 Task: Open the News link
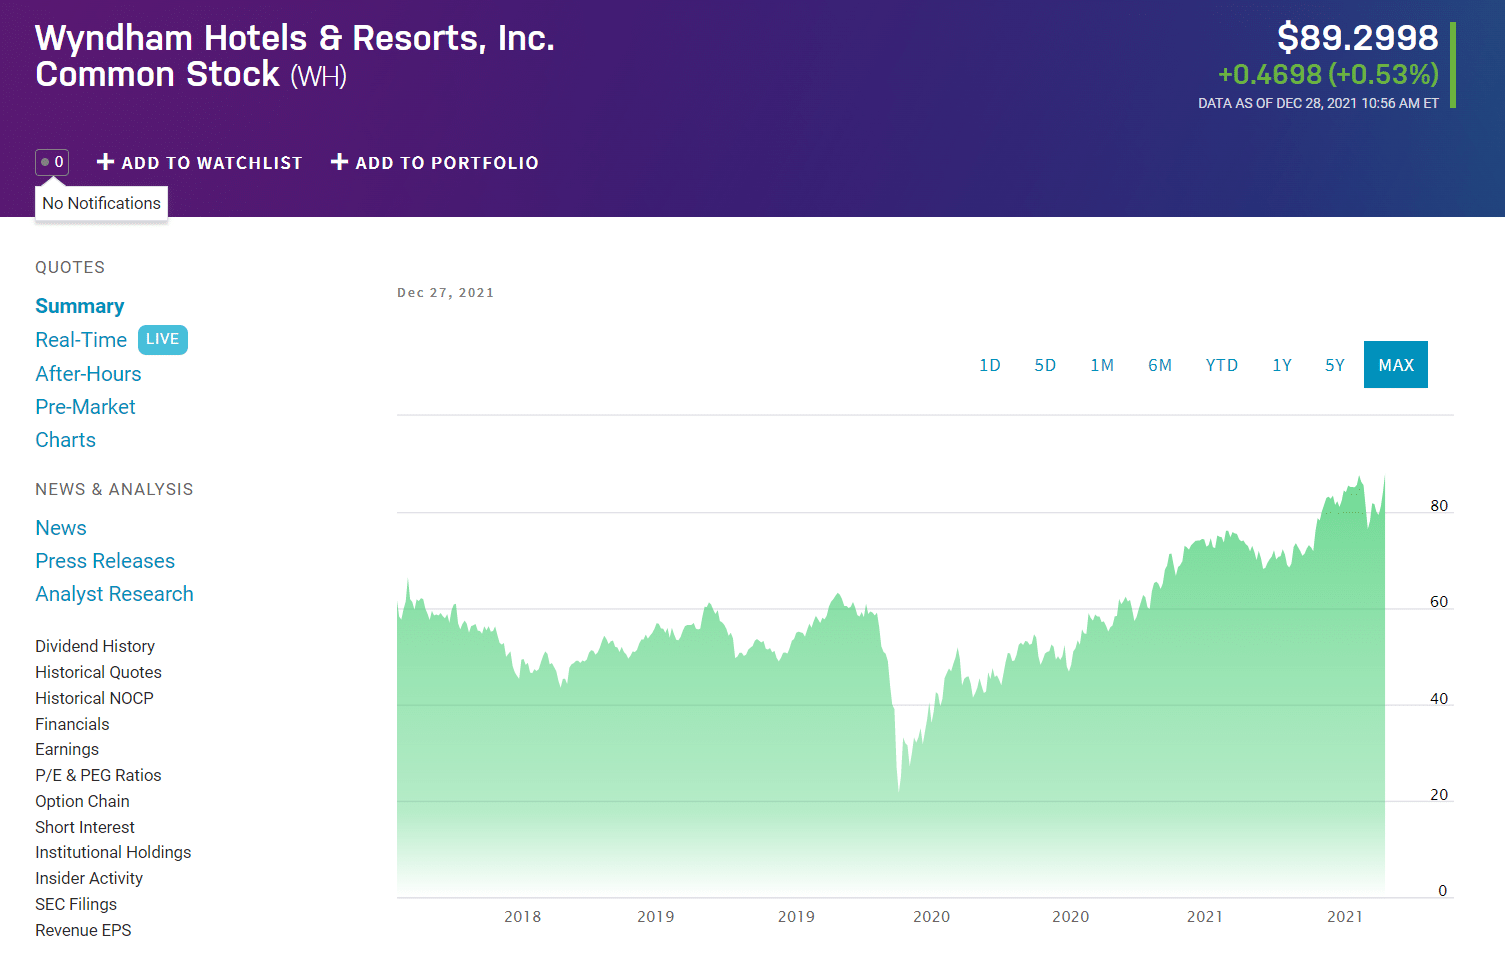coord(61,528)
